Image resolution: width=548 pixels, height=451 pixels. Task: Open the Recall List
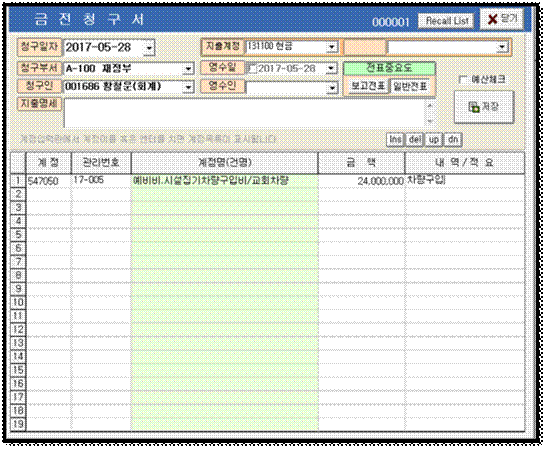[446, 21]
